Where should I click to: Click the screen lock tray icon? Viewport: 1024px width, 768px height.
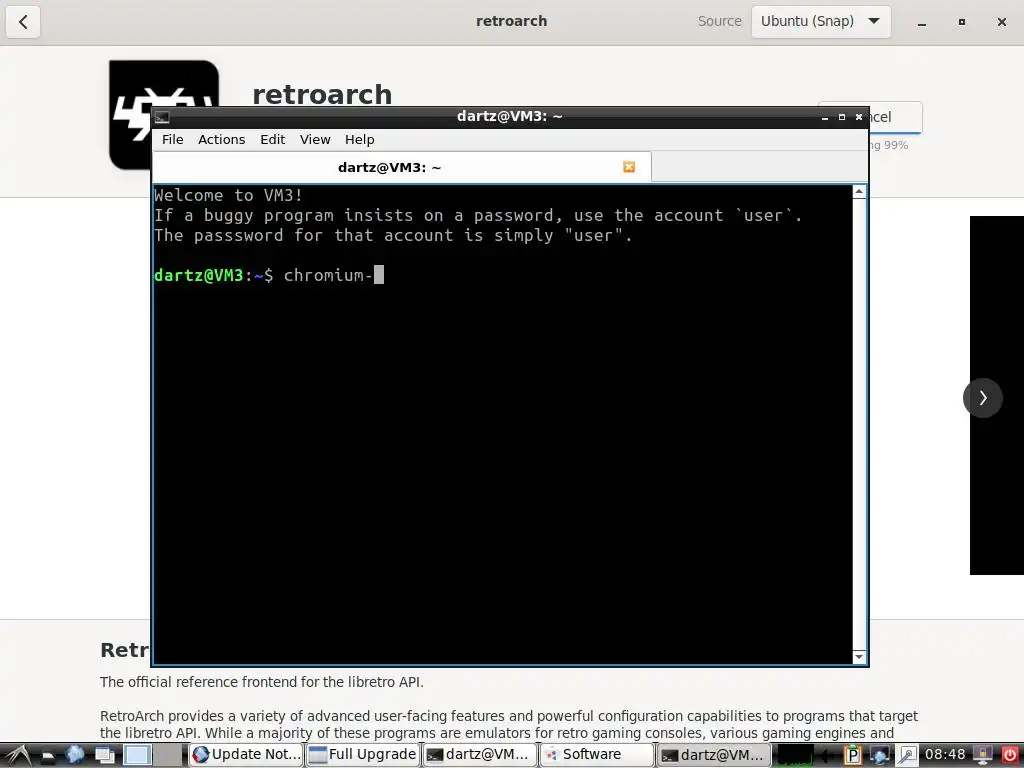[982, 755]
